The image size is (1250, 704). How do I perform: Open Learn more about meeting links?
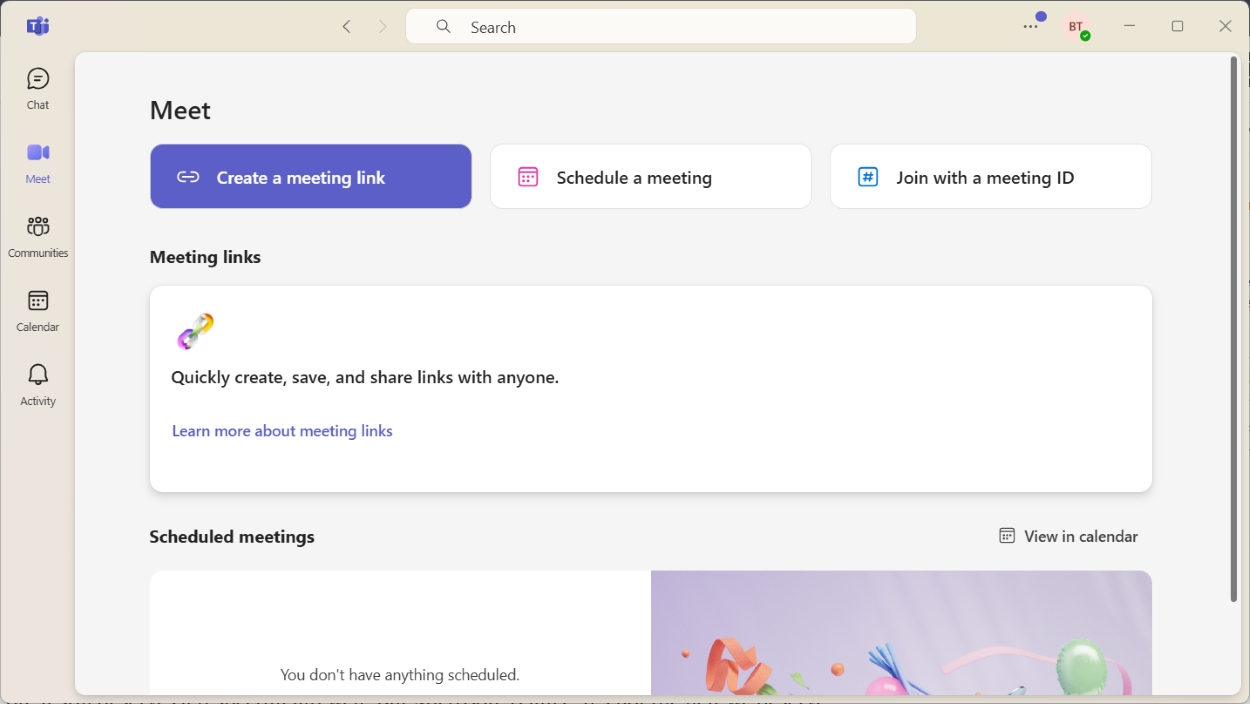tap(282, 430)
